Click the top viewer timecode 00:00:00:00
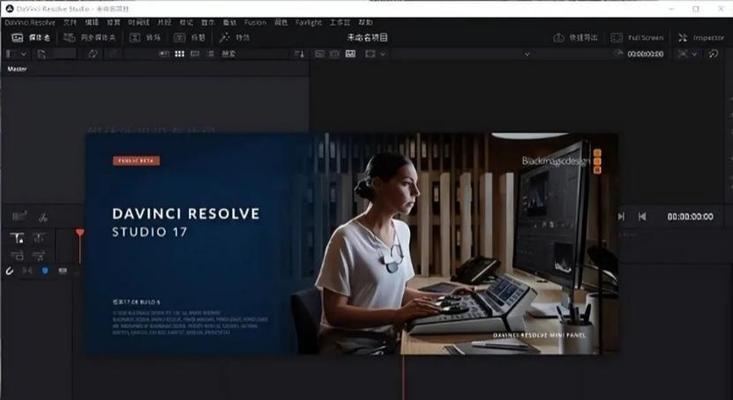Viewport: 733px width, 400px height. point(645,54)
